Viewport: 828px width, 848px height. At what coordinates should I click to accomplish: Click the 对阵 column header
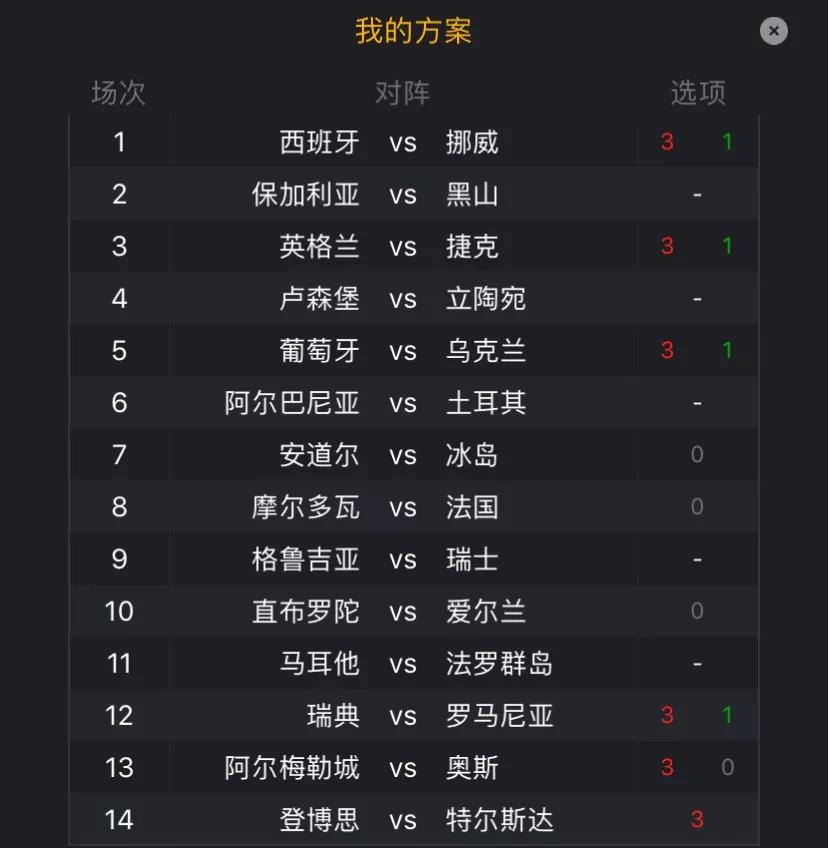(x=402, y=93)
